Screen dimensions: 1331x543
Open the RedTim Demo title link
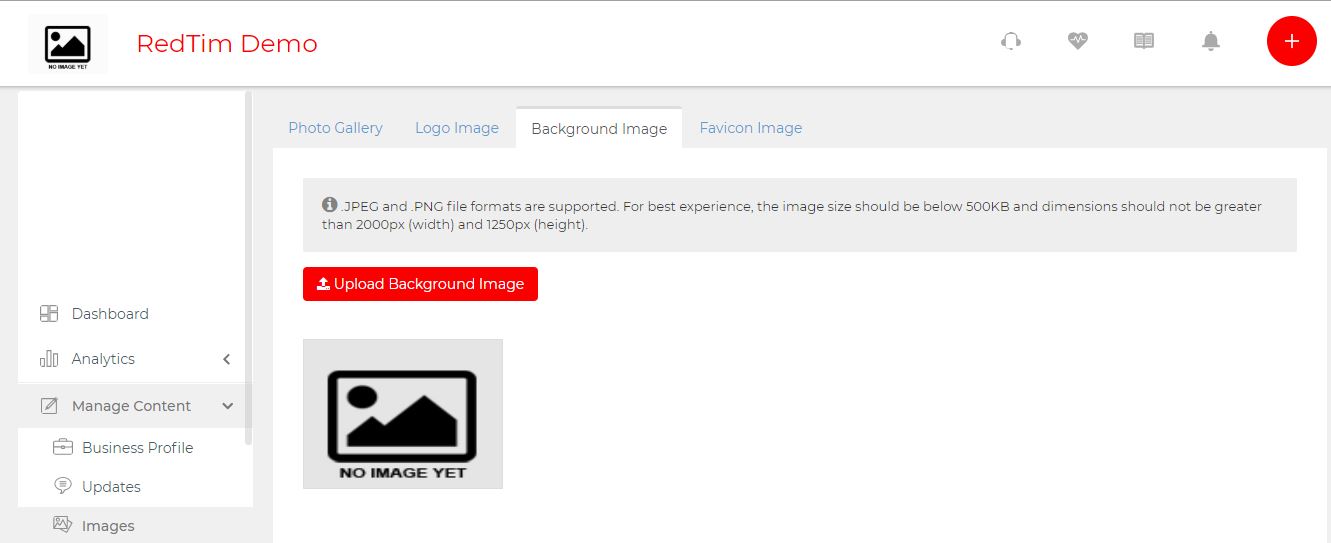coord(227,44)
